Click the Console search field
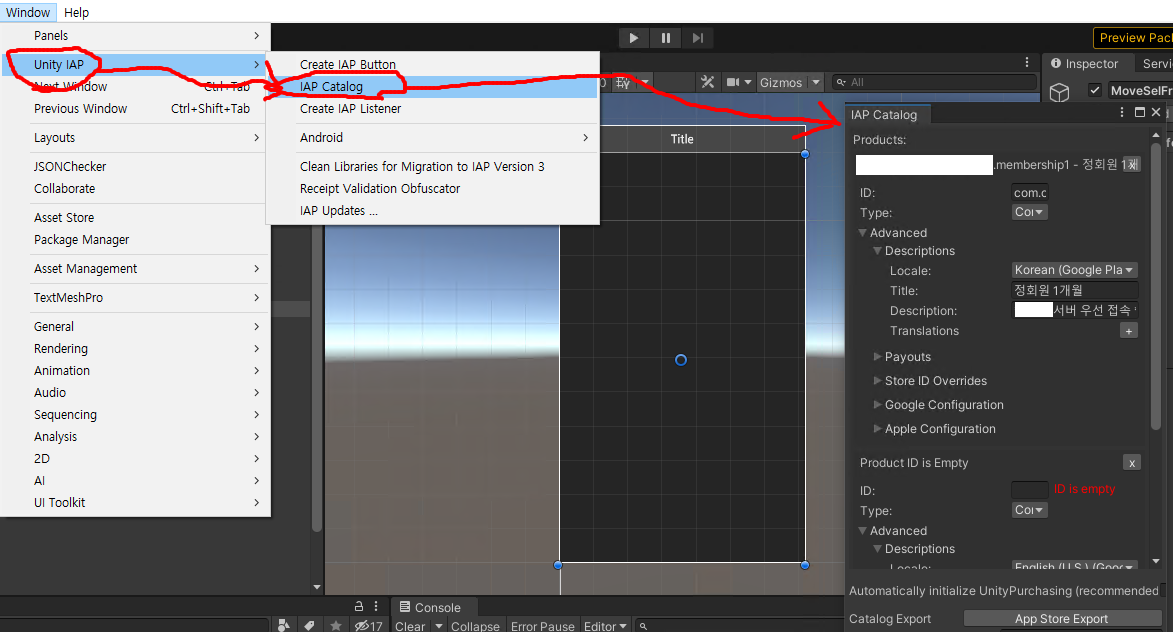Viewport: 1173px width, 632px height. point(739,626)
